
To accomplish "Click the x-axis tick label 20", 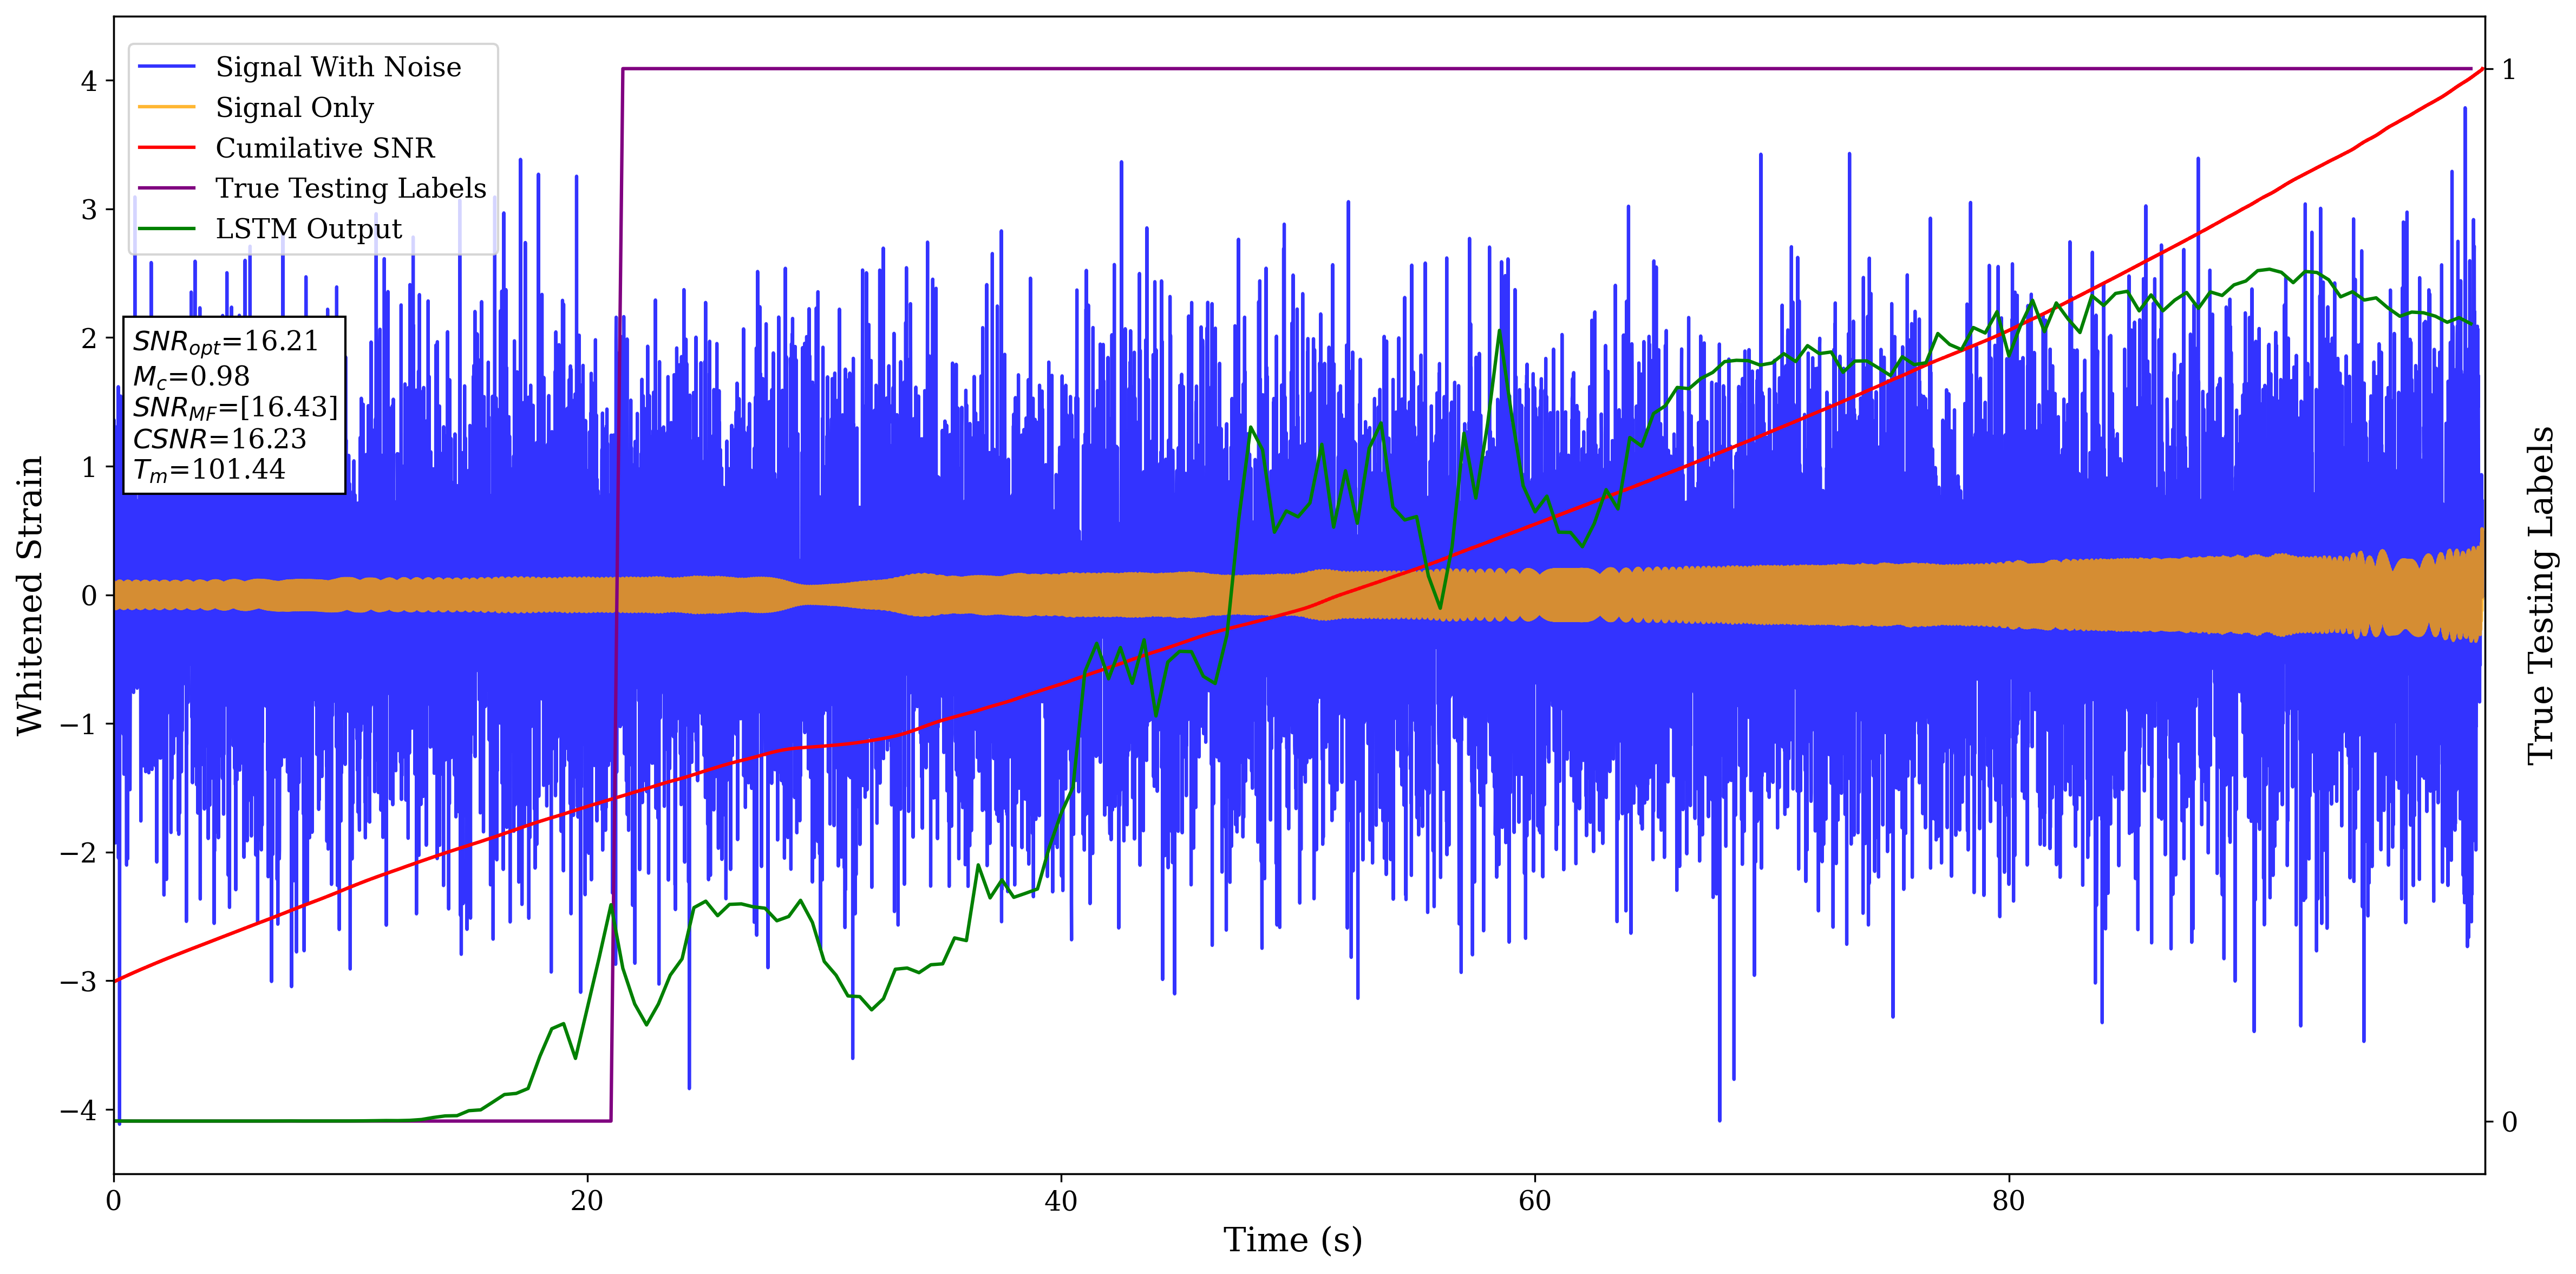I will point(587,1201).
